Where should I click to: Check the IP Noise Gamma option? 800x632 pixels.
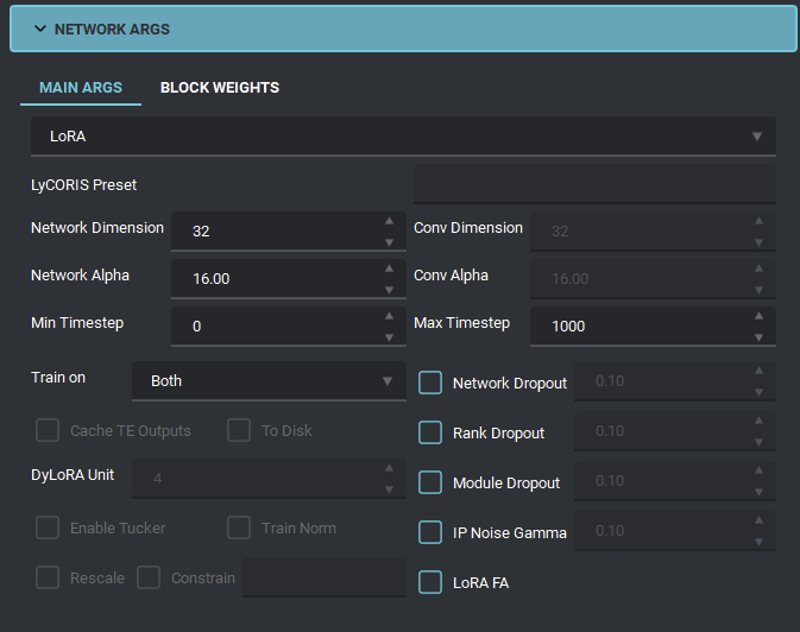(x=430, y=533)
